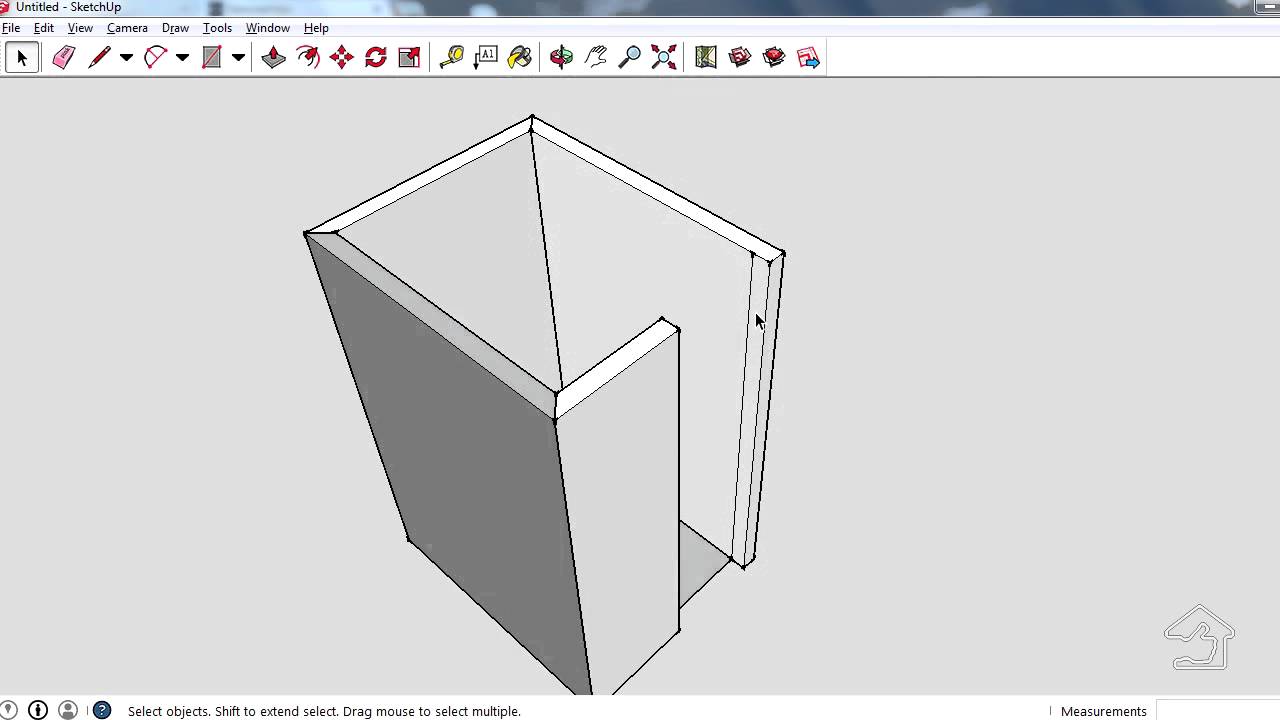Open the Window menu
The image size is (1280, 720).
click(268, 28)
